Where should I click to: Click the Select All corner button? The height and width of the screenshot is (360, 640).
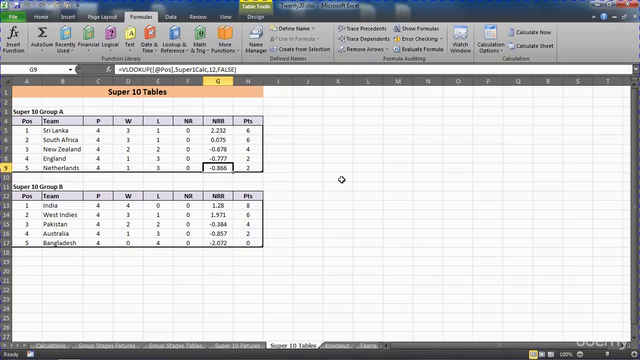tap(6, 81)
